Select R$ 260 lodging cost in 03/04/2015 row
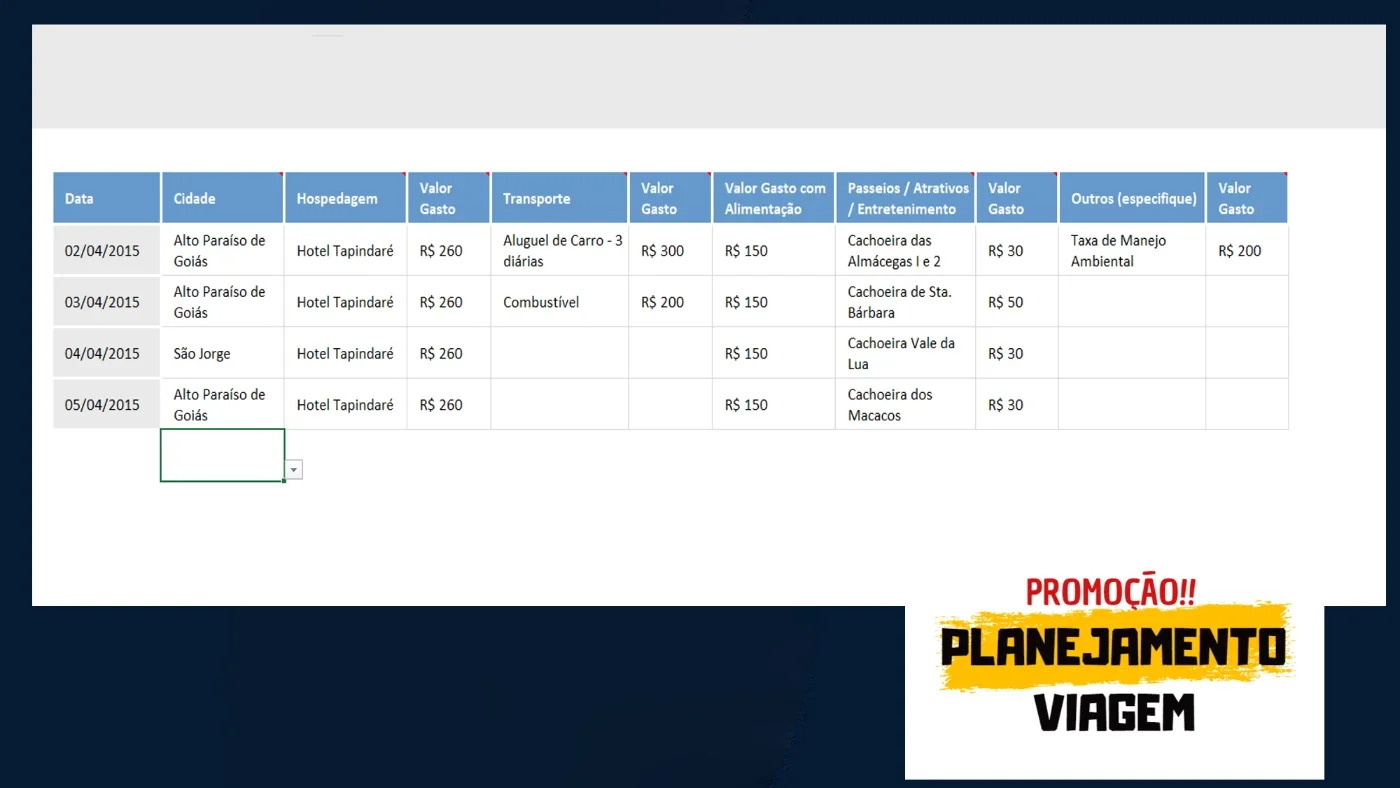 pyautogui.click(x=449, y=302)
